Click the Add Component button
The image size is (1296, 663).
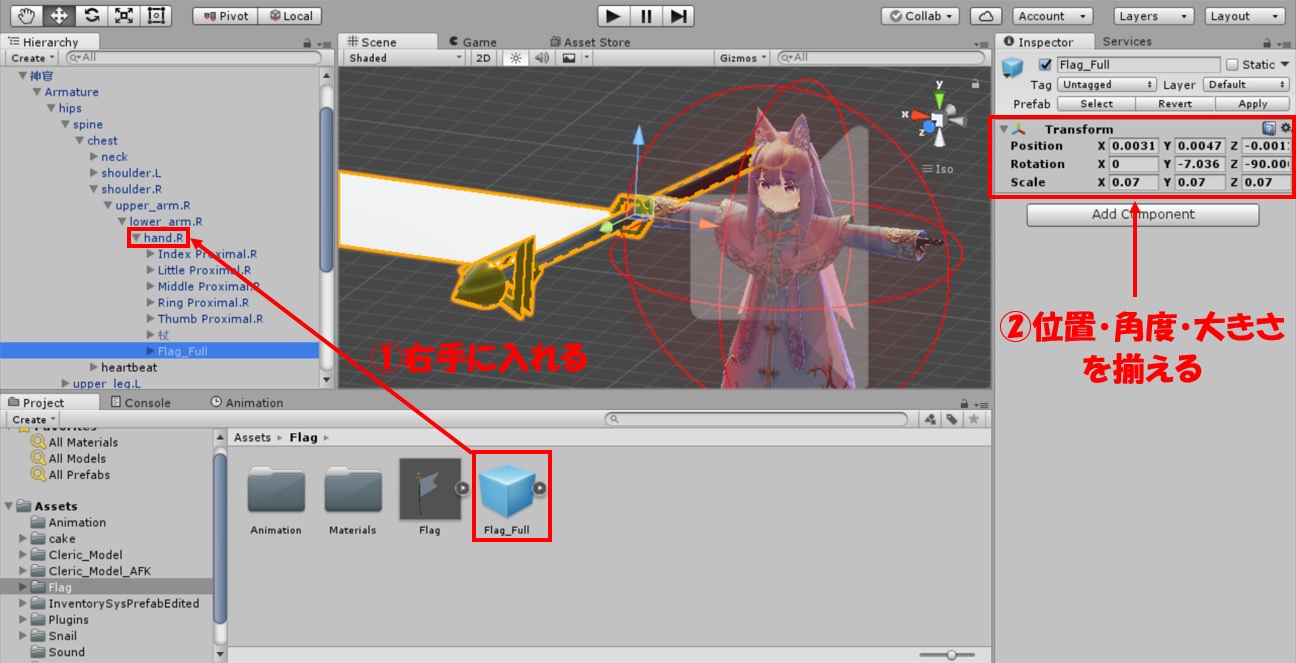1142,214
